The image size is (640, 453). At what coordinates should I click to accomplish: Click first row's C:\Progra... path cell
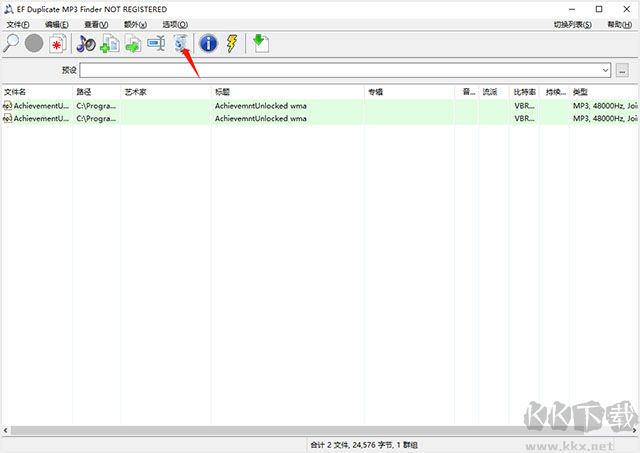pyautogui.click(x=96, y=106)
